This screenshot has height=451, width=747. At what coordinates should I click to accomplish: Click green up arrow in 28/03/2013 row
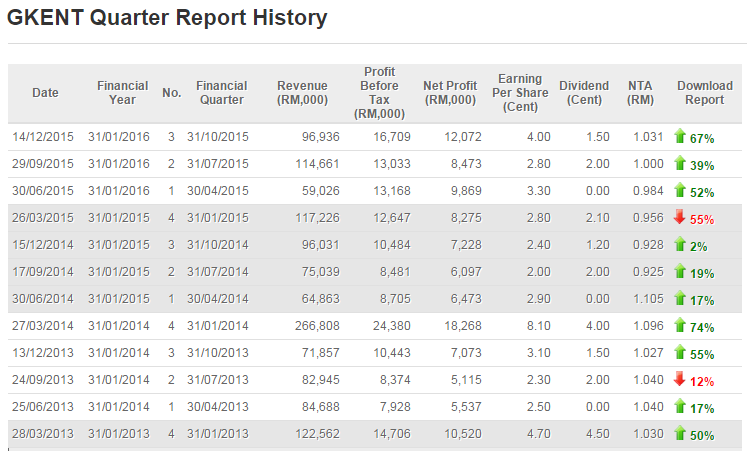(x=680, y=433)
